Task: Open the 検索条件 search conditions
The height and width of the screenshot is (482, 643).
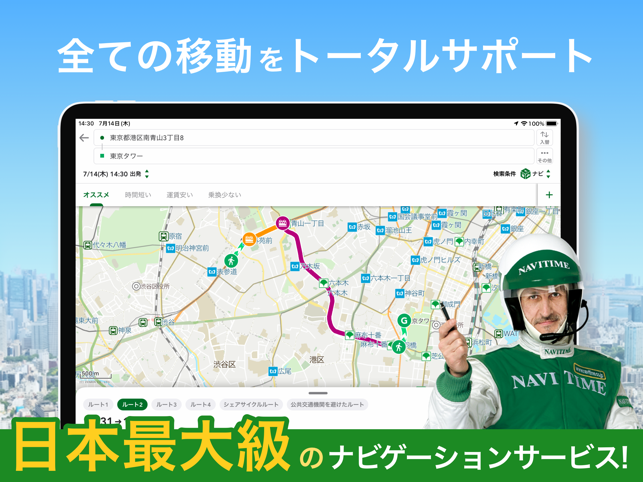Action: (504, 174)
